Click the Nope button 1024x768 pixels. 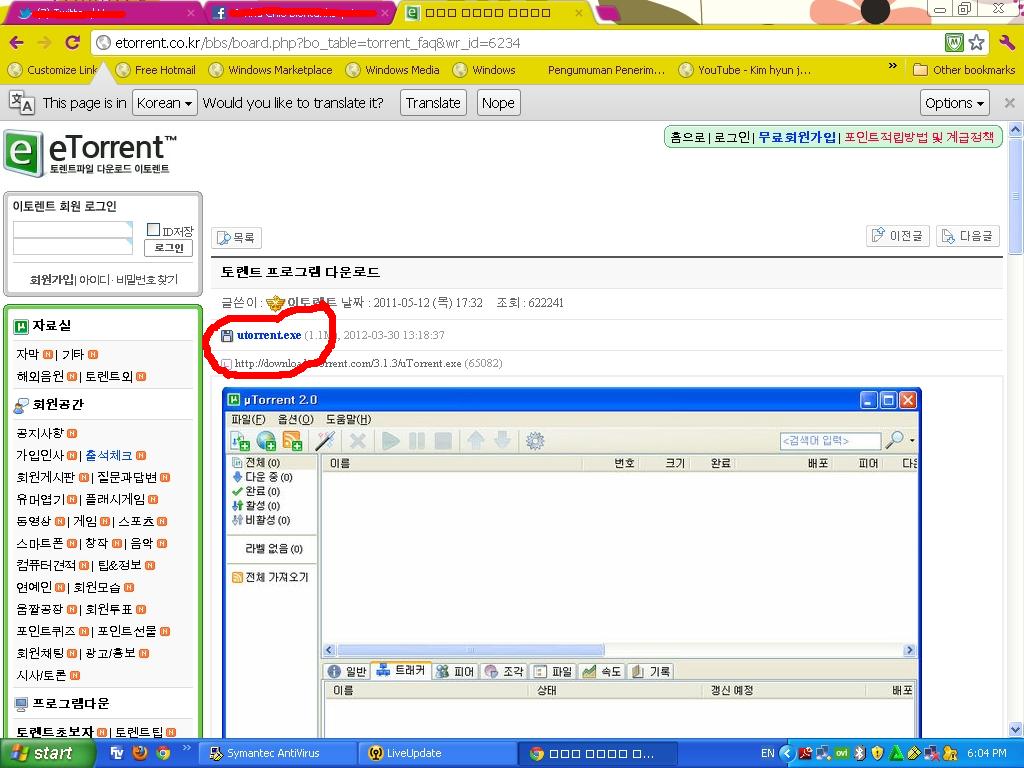coord(498,103)
